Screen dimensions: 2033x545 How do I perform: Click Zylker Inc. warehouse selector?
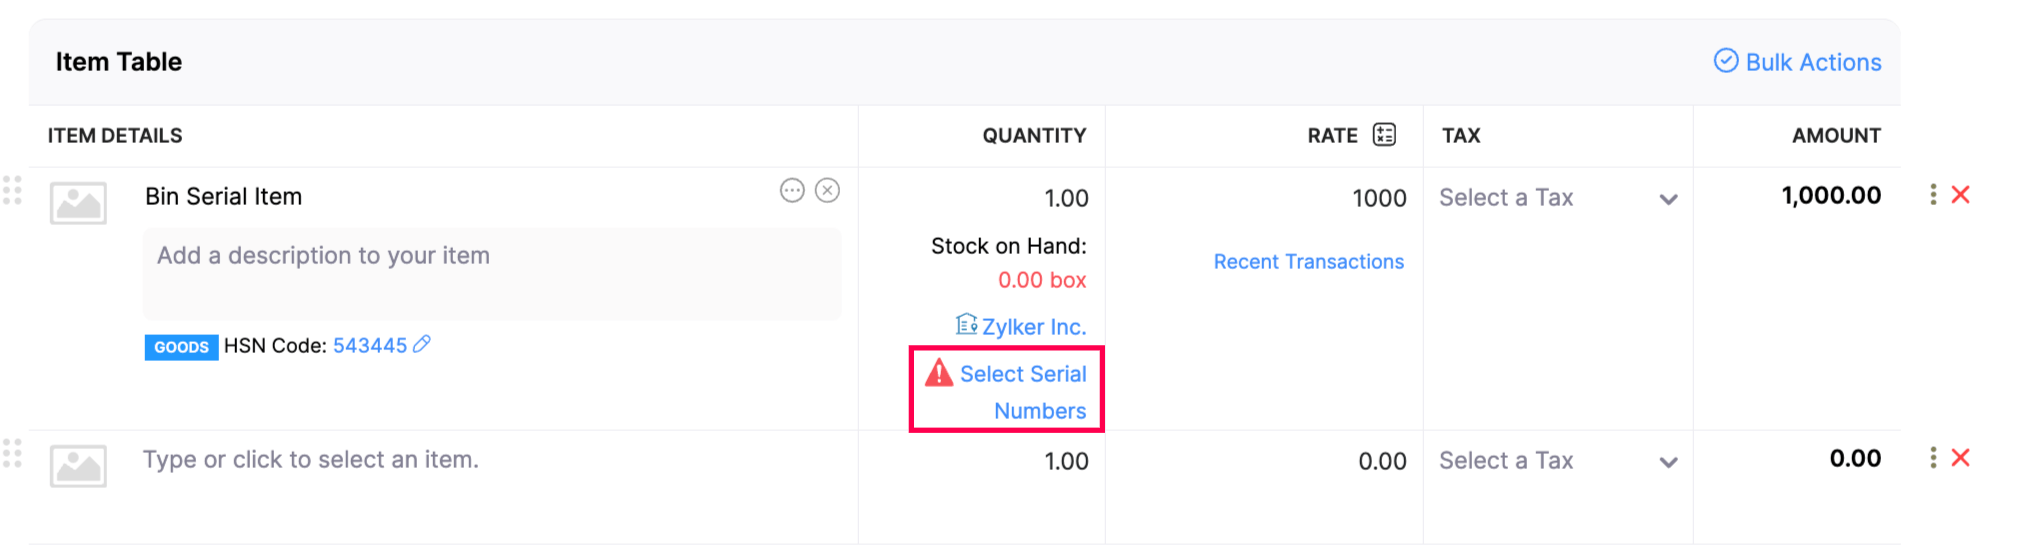(x=1022, y=327)
